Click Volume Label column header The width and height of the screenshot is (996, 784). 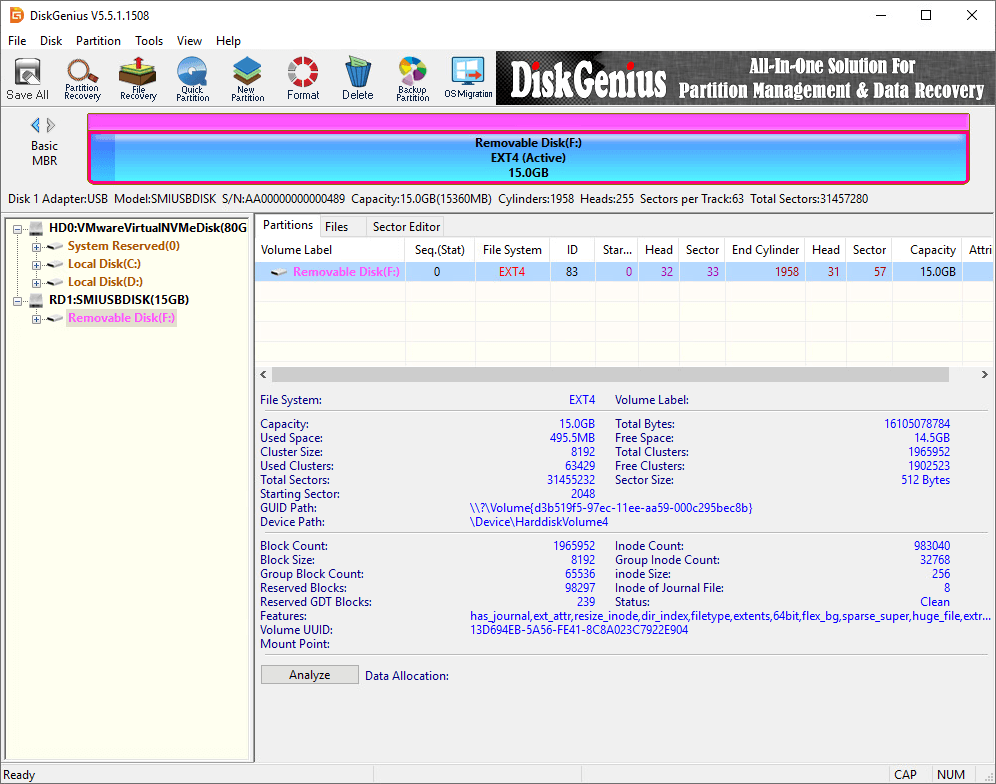330,250
